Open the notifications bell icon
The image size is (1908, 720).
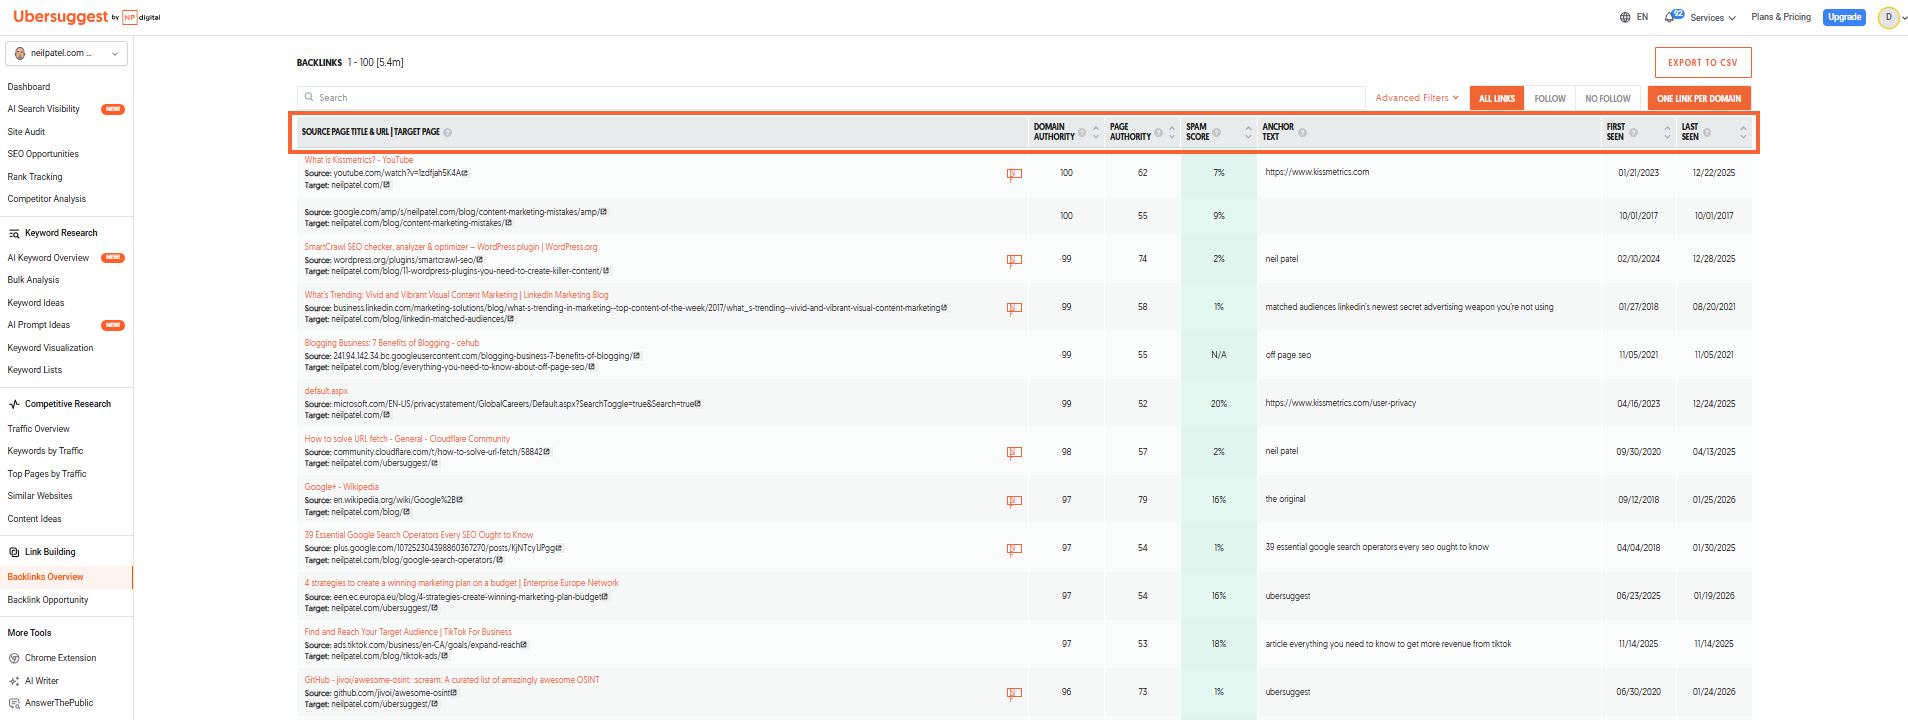click(1670, 17)
